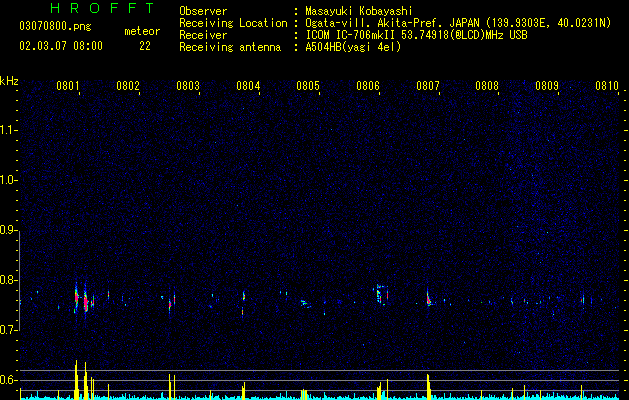Click the 0804 time marker
The image size is (629, 400).
pos(248,86)
